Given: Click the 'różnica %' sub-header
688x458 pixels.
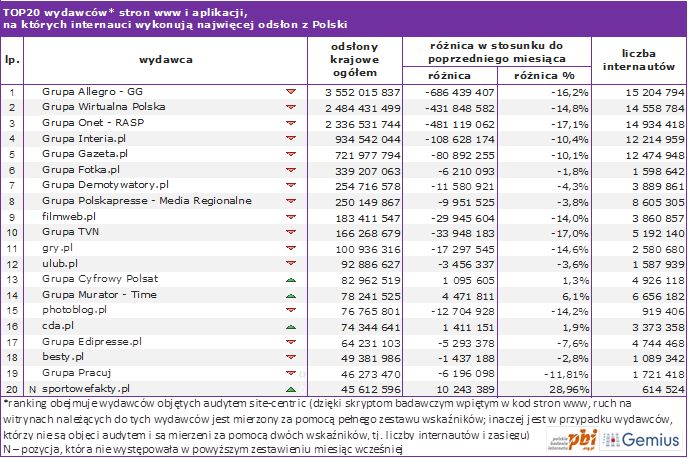Looking at the screenshot, I should point(544,75).
